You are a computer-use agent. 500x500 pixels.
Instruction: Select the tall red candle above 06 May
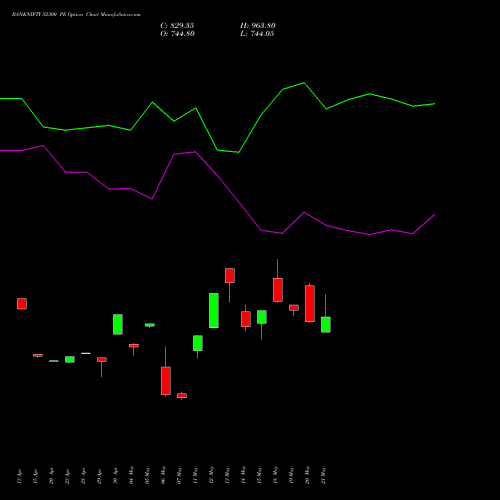click(166, 381)
